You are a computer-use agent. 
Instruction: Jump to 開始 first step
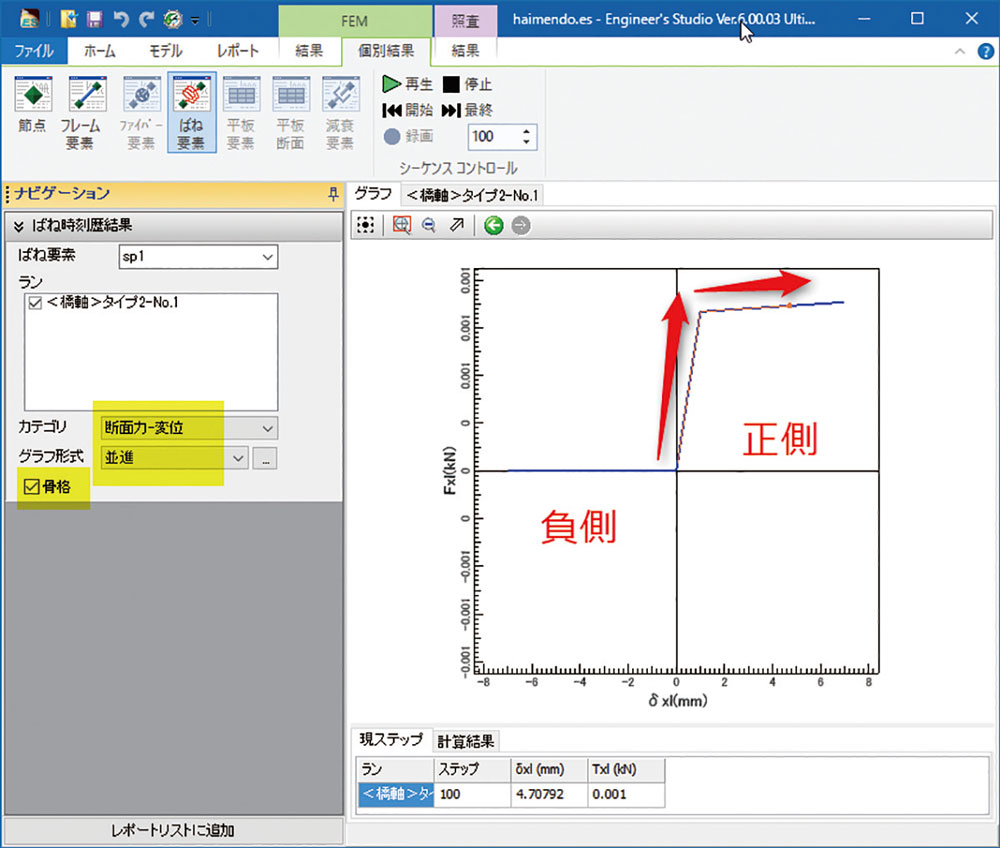click(x=408, y=110)
